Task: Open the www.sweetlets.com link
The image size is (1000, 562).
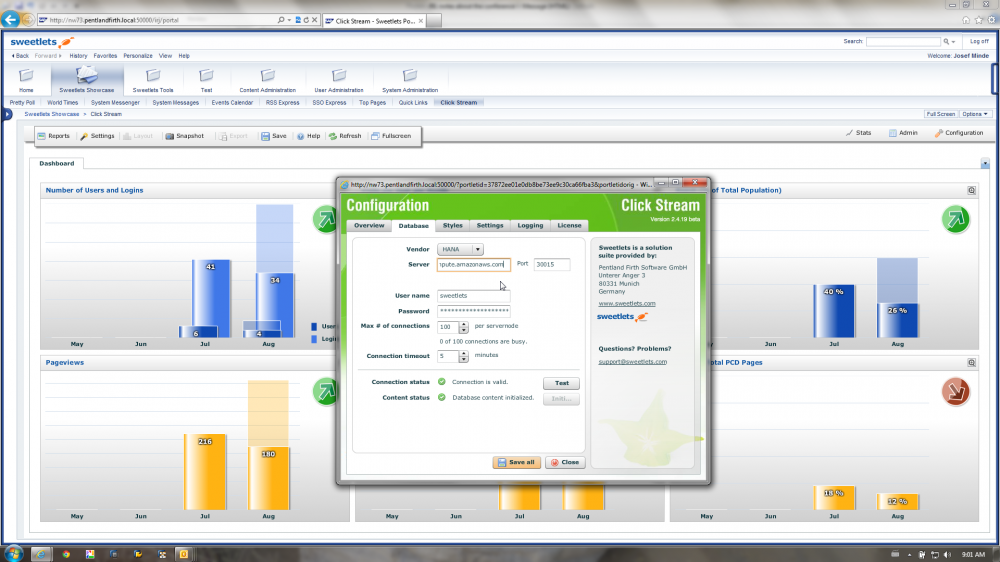Action: pos(627,304)
